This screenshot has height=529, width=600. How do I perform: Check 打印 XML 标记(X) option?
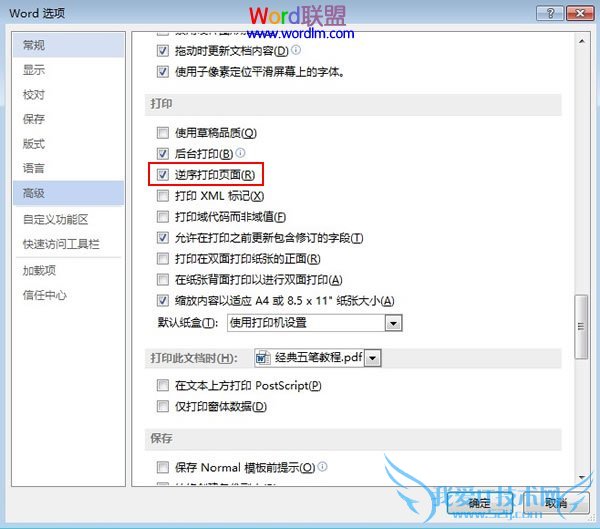point(163,196)
